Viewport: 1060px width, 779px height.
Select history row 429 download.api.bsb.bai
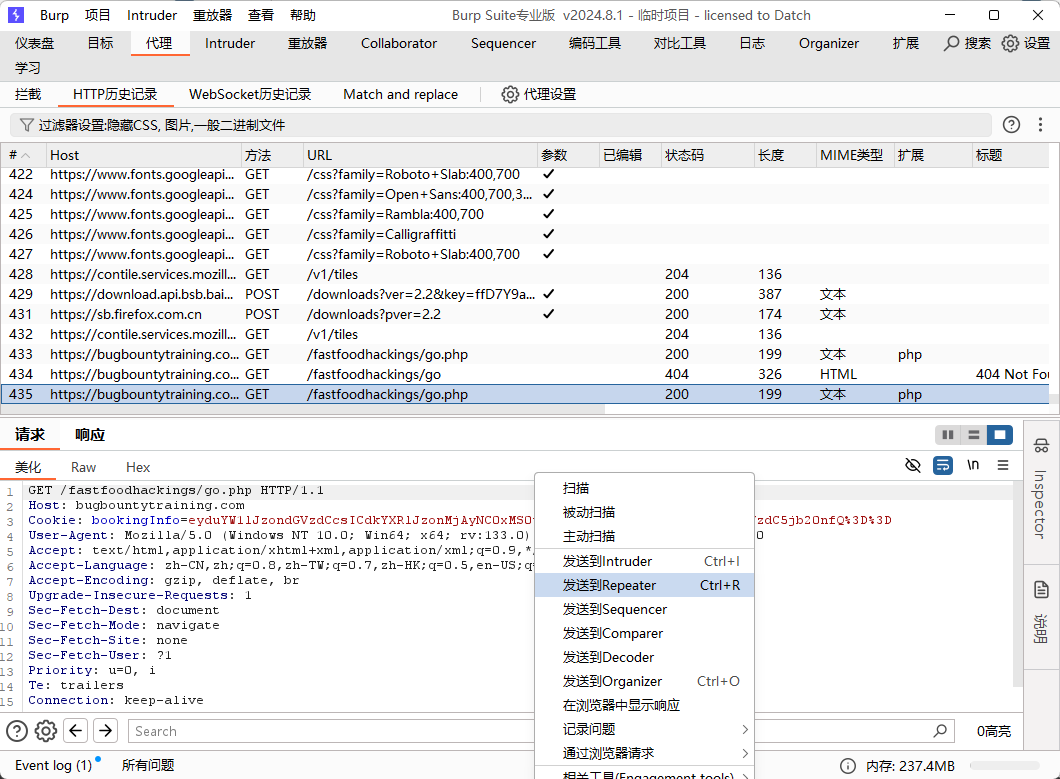coord(525,294)
